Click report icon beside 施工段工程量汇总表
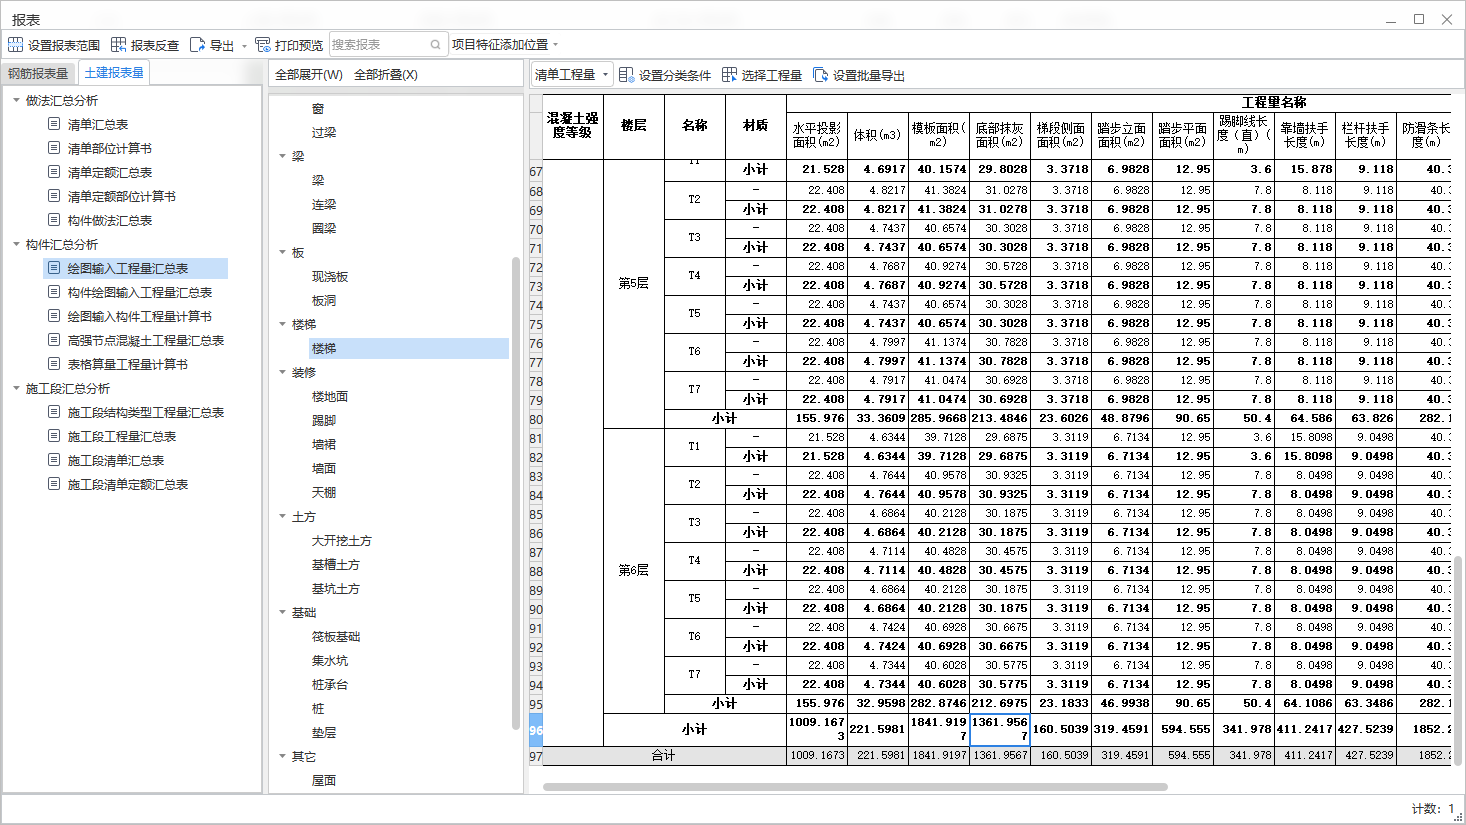 pos(54,436)
